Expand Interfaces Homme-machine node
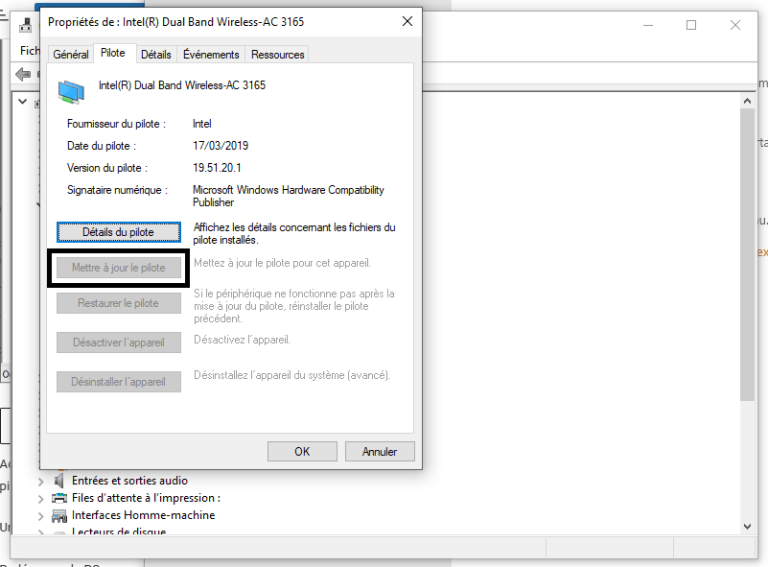The height and width of the screenshot is (567, 768). coord(41,516)
